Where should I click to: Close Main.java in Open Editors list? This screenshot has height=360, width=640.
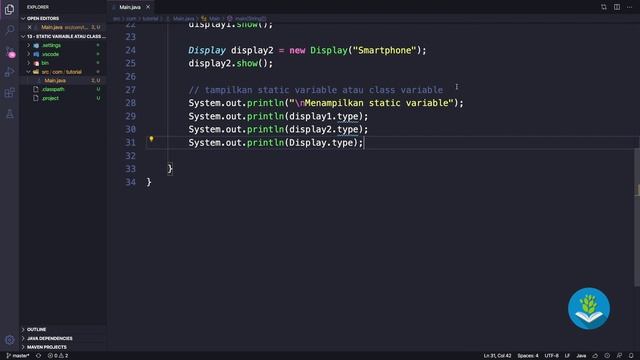pyautogui.click(x=29, y=27)
